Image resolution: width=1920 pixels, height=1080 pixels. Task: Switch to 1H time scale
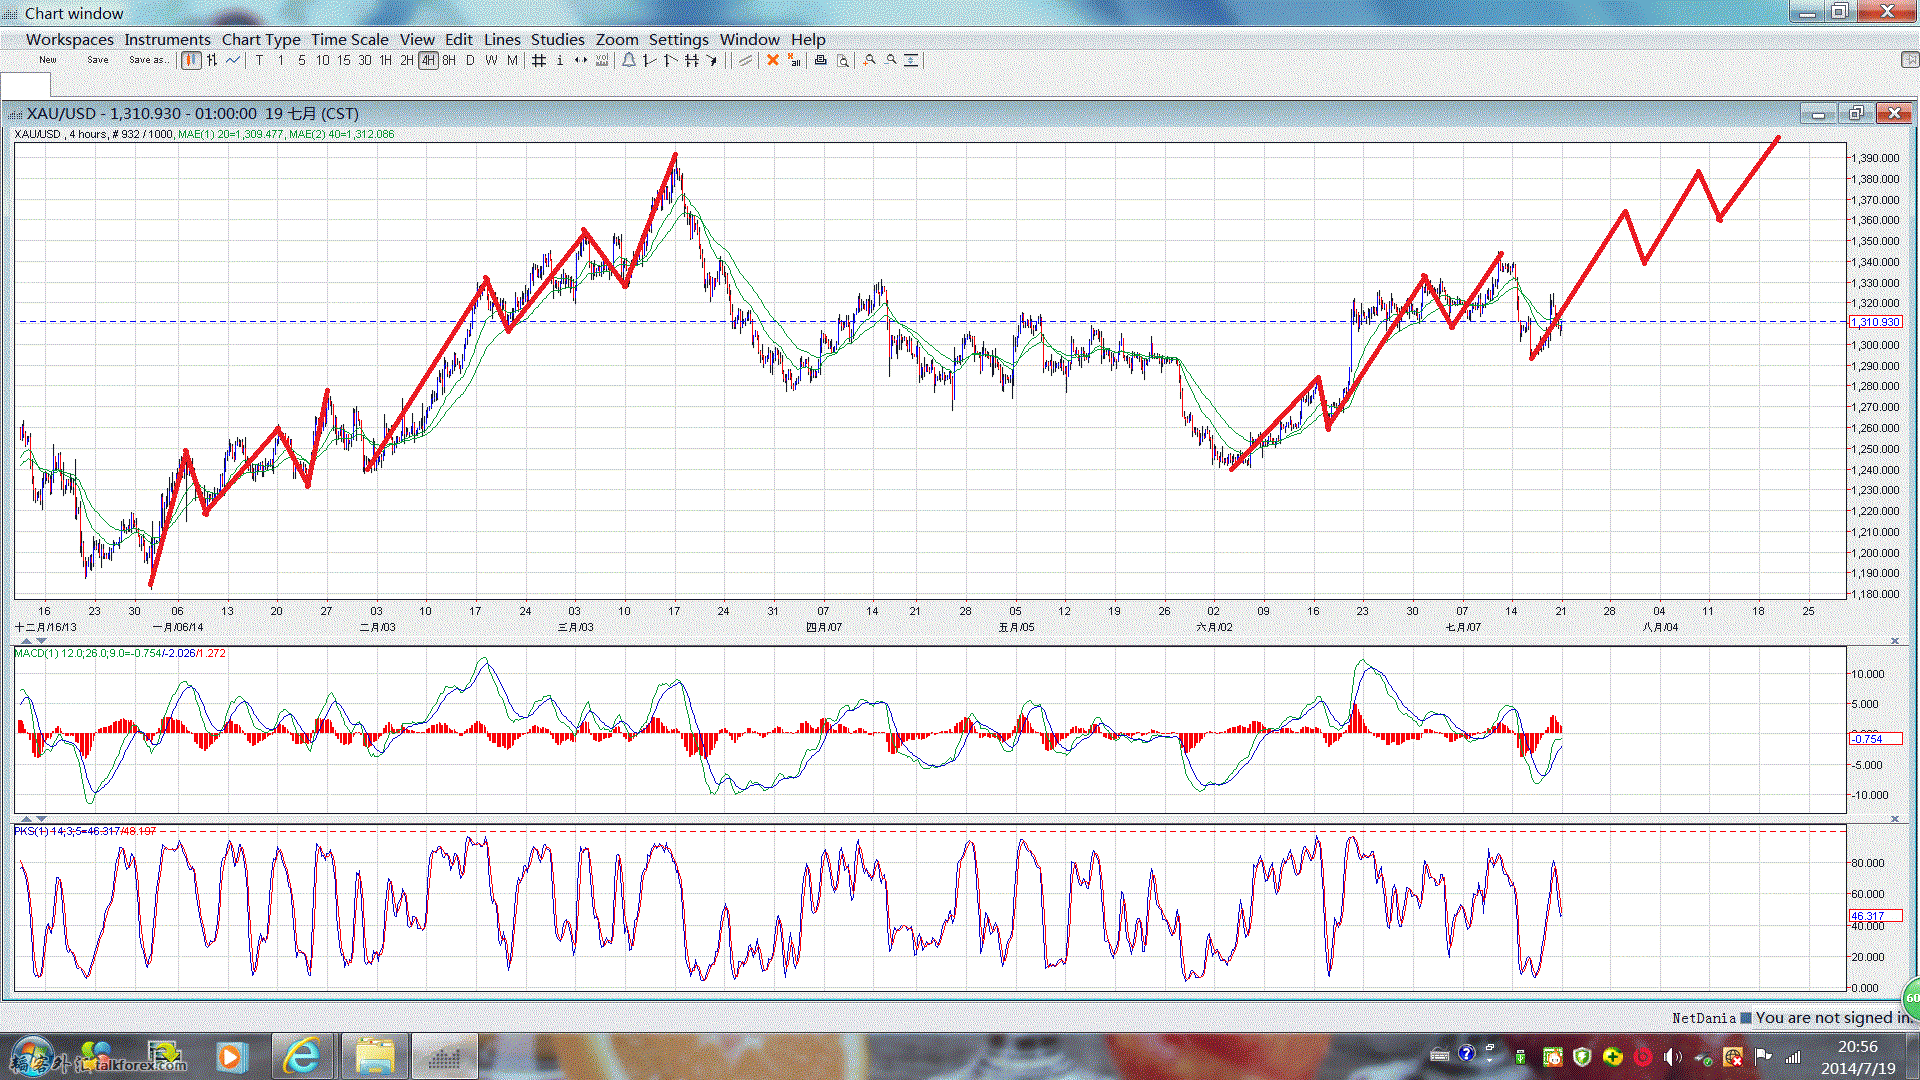385,60
